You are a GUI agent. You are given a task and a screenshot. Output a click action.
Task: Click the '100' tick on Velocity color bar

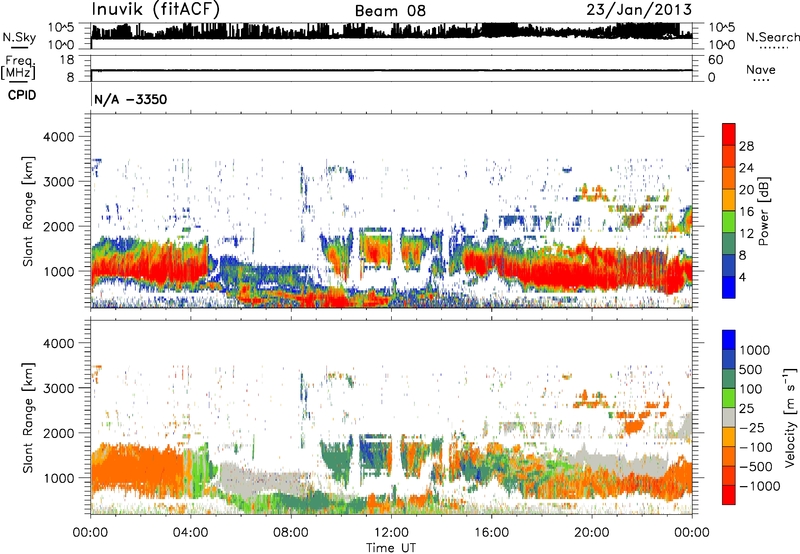(x=751, y=389)
